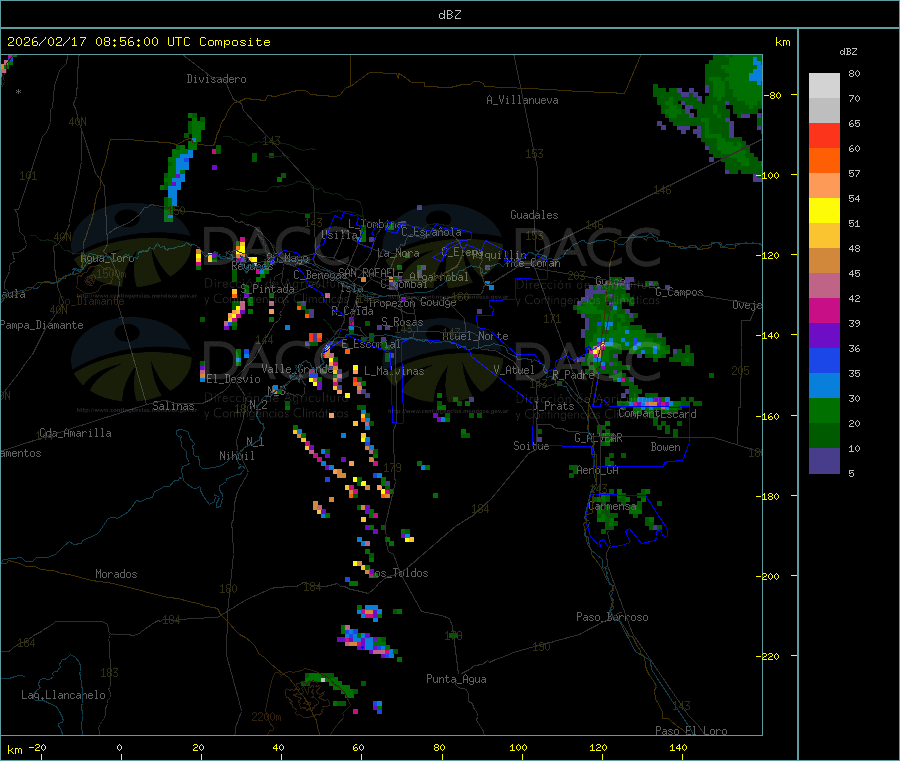This screenshot has height=761, width=900.
Task: Click the Atuel_Norte map label
Action: coord(475,336)
